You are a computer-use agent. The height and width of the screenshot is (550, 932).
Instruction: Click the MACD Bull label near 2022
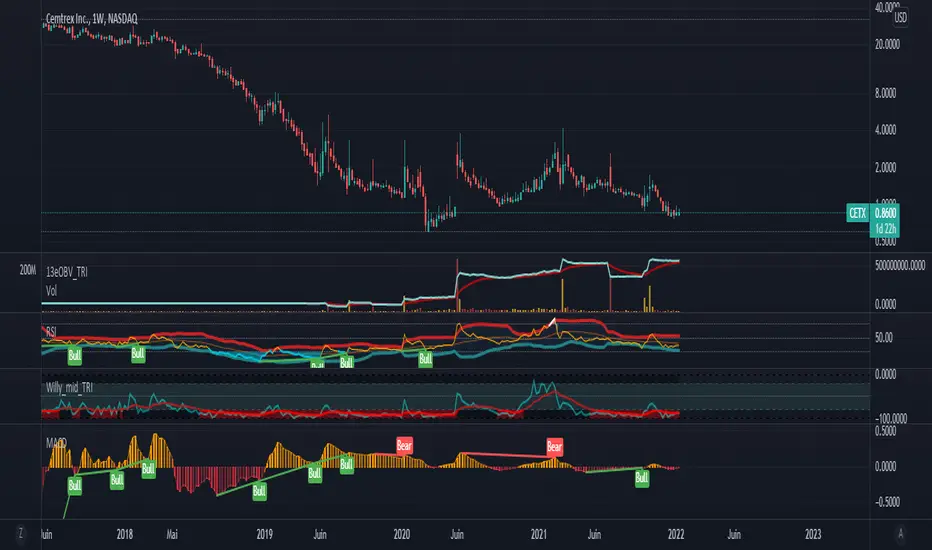[641, 478]
